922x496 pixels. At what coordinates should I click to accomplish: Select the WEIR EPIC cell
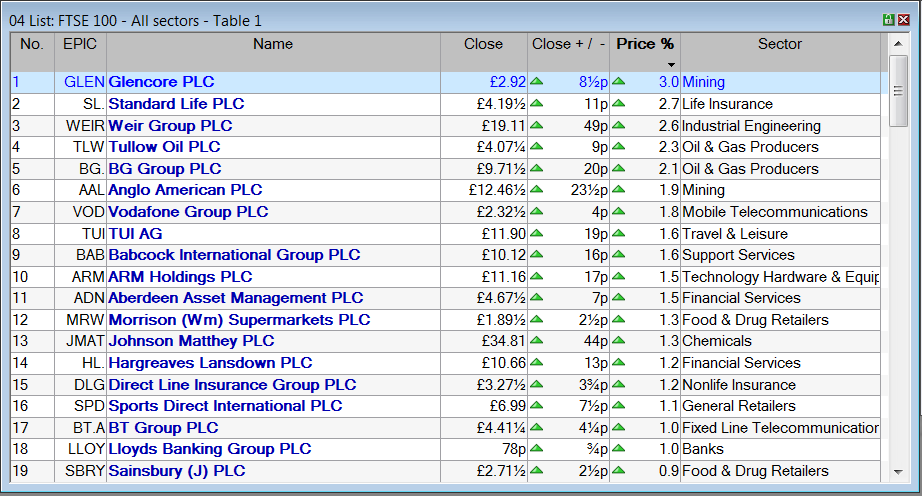[x=81, y=126]
